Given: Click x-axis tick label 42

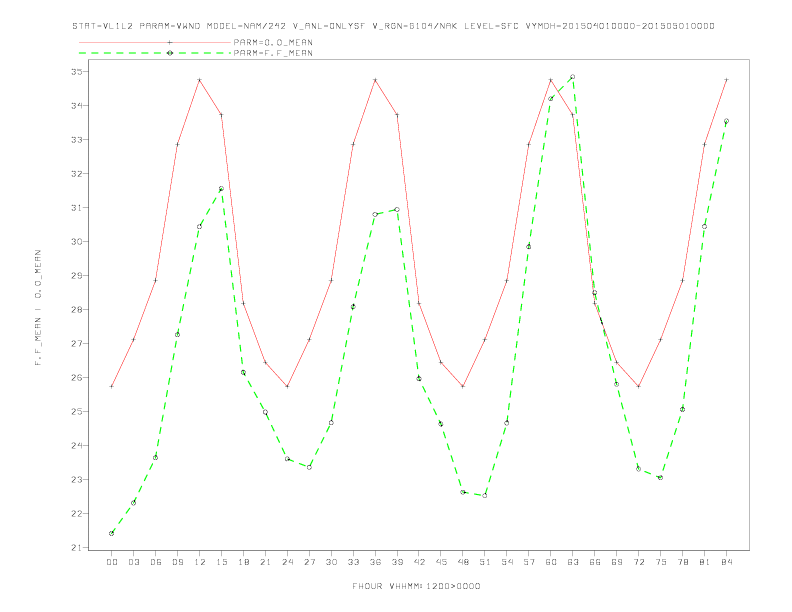Looking at the screenshot, I should (x=419, y=562).
